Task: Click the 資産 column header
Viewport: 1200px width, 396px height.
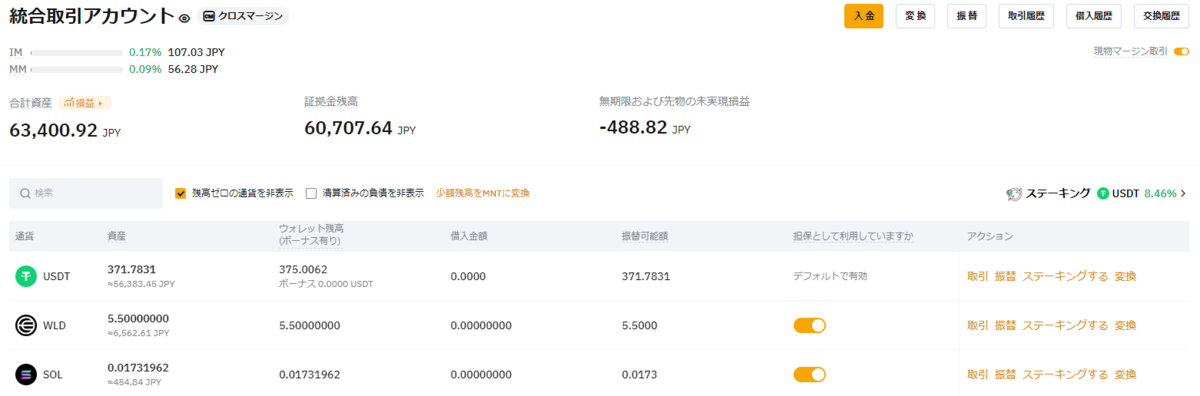Action: (118, 236)
